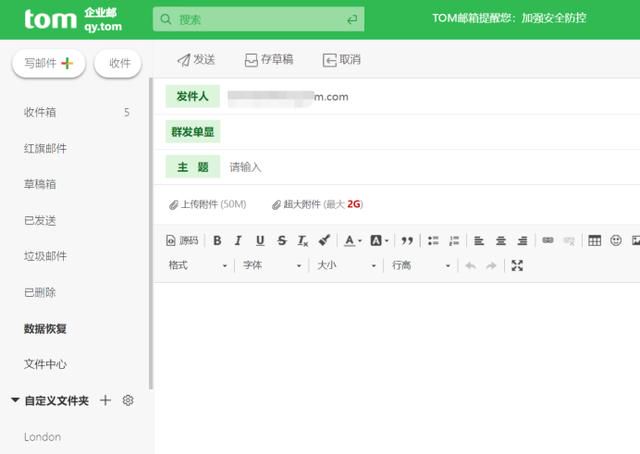Open 已发送 sent folder
640x454 pixels.
click(40, 220)
